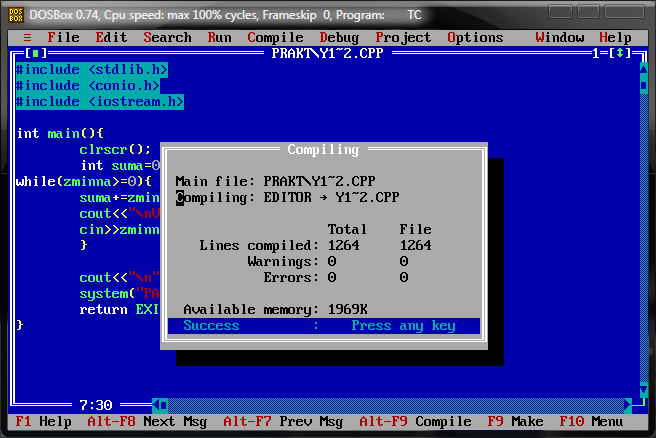Click the vertical scrollbar down arrow

(643, 390)
